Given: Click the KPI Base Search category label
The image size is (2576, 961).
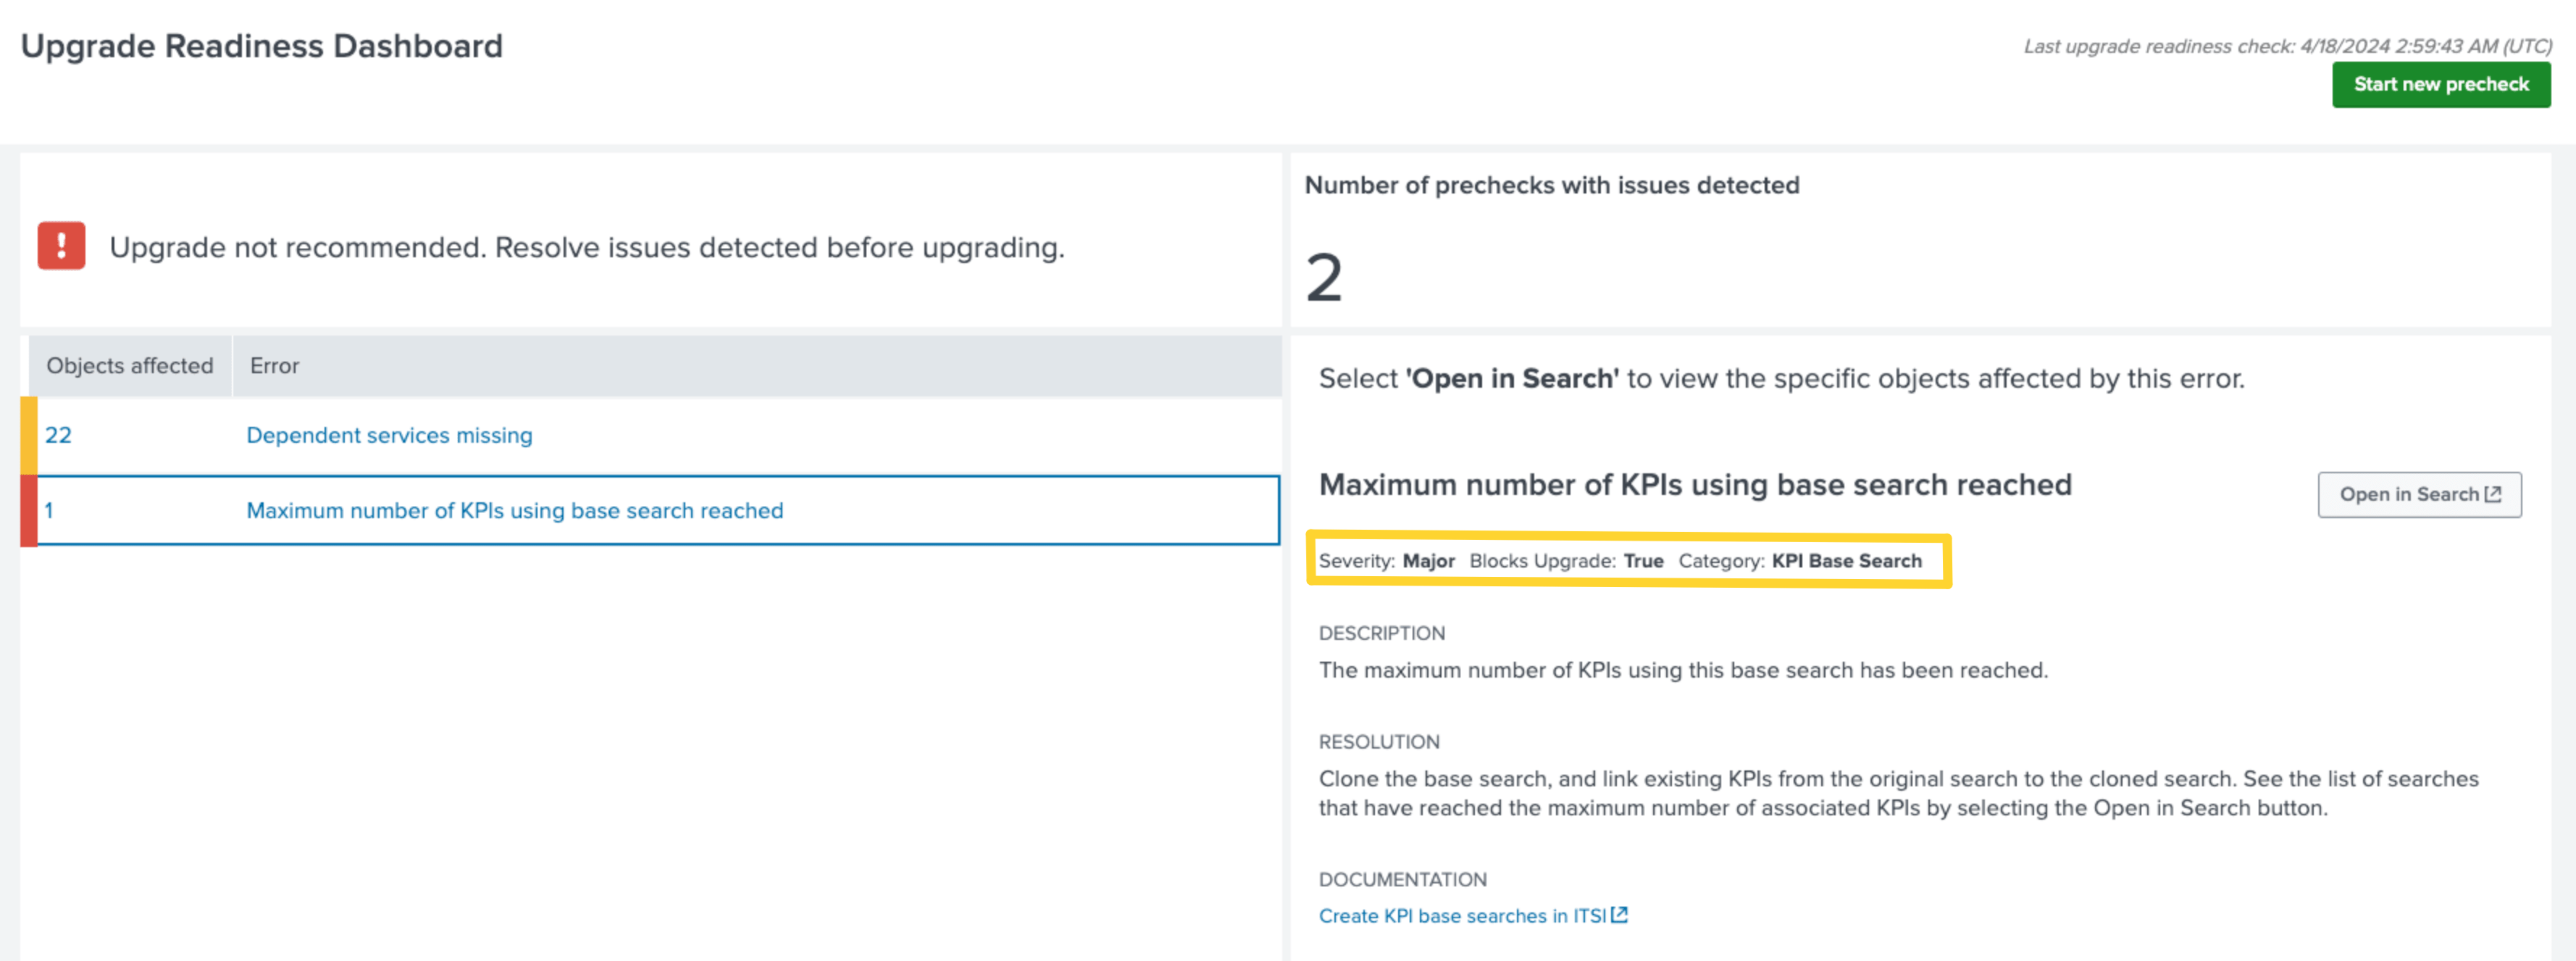Looking at the screenshot, I should coord(1846,561).
